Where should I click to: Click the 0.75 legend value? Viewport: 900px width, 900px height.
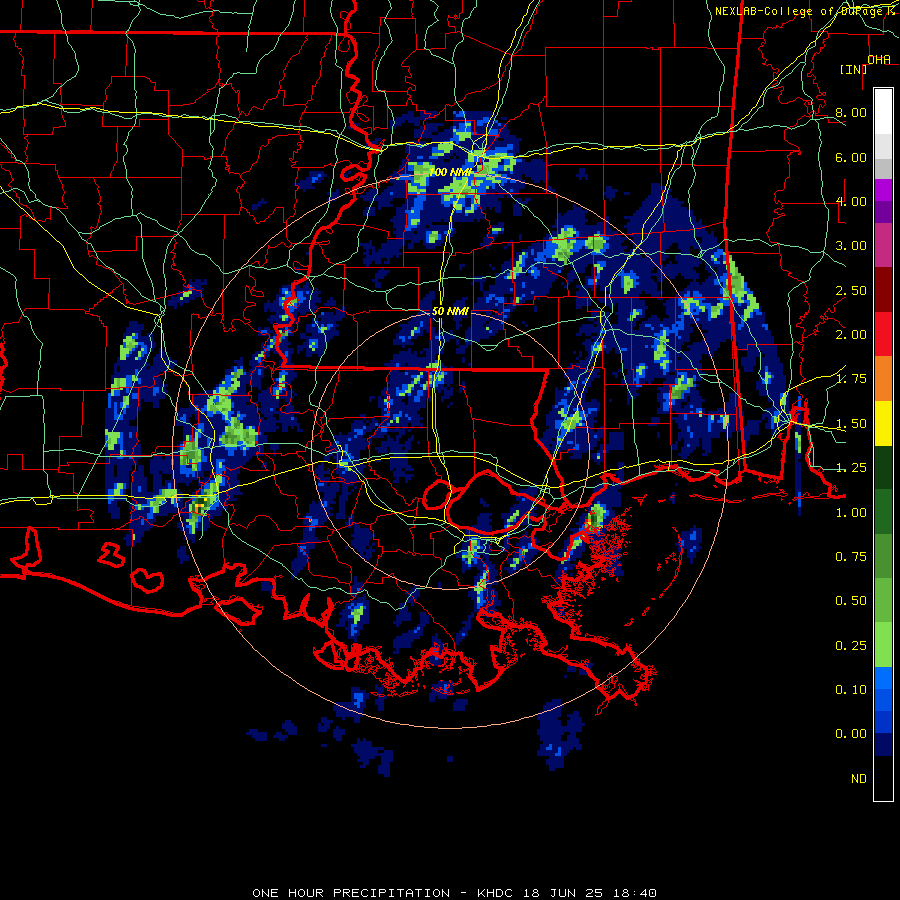[851, 557]
